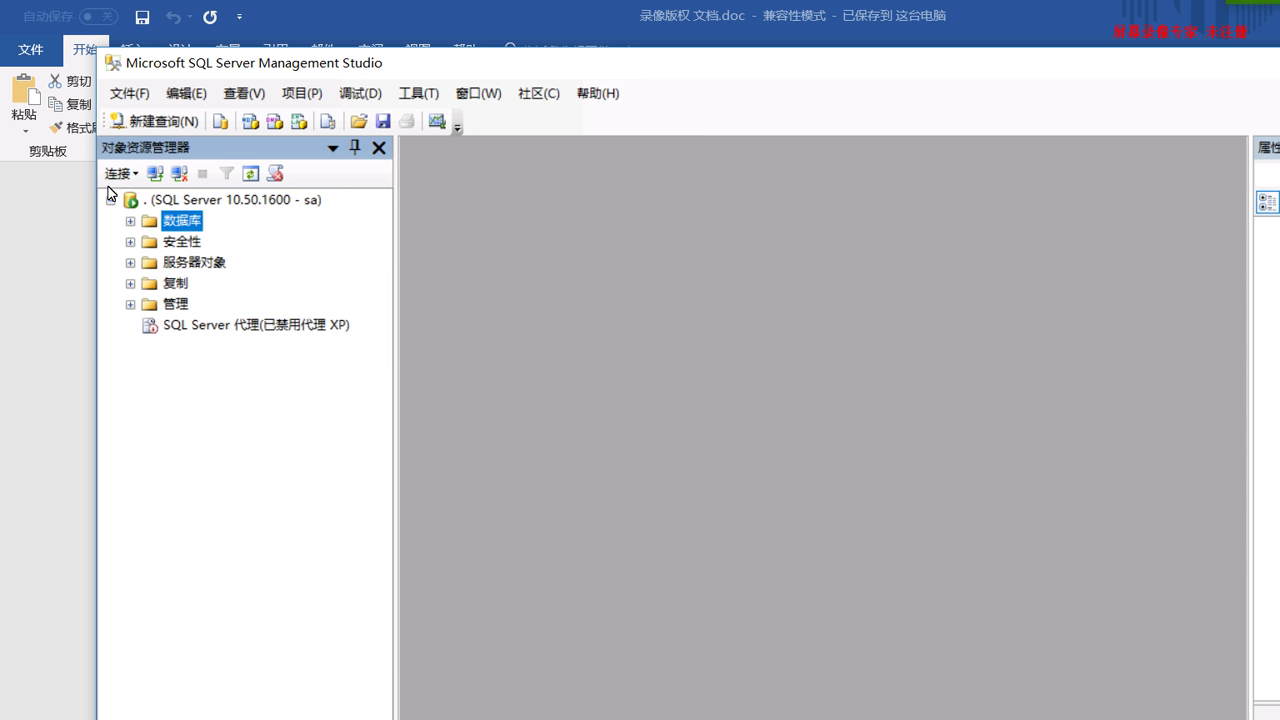Click the Database Engine Query icon

(221, 121)
